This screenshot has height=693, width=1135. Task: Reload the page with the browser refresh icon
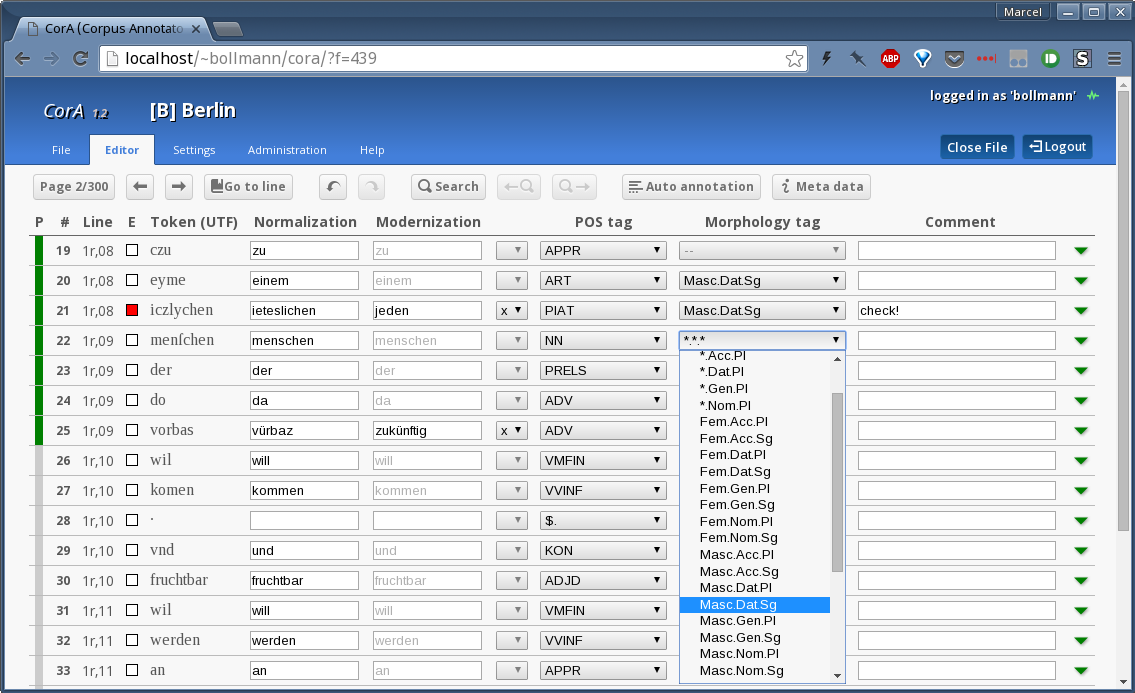81,59
